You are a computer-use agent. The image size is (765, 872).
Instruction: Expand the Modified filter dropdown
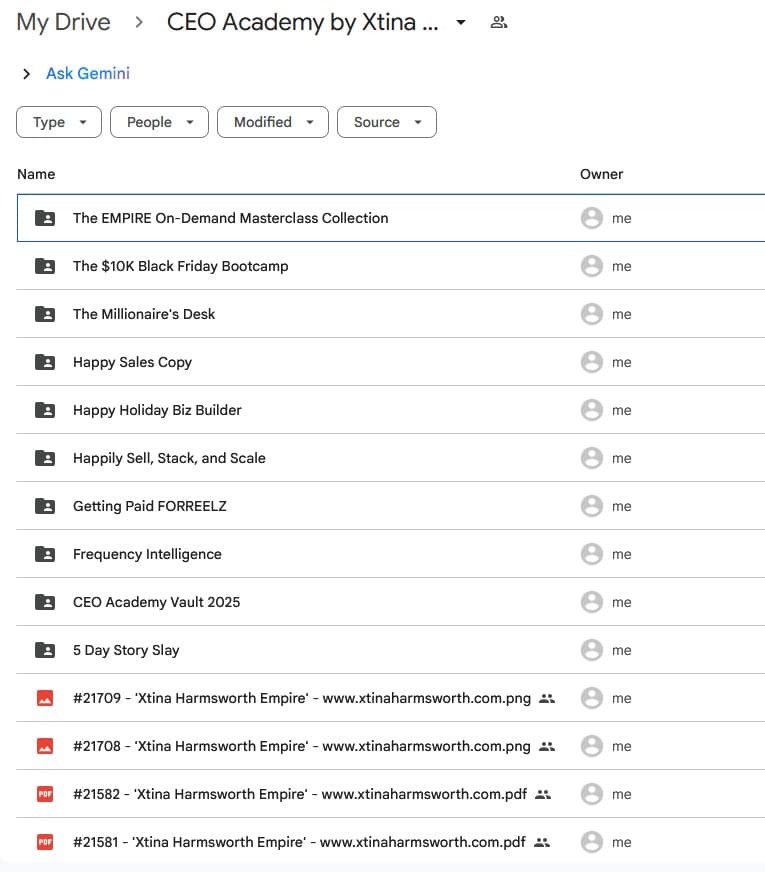tap(273, 122)
